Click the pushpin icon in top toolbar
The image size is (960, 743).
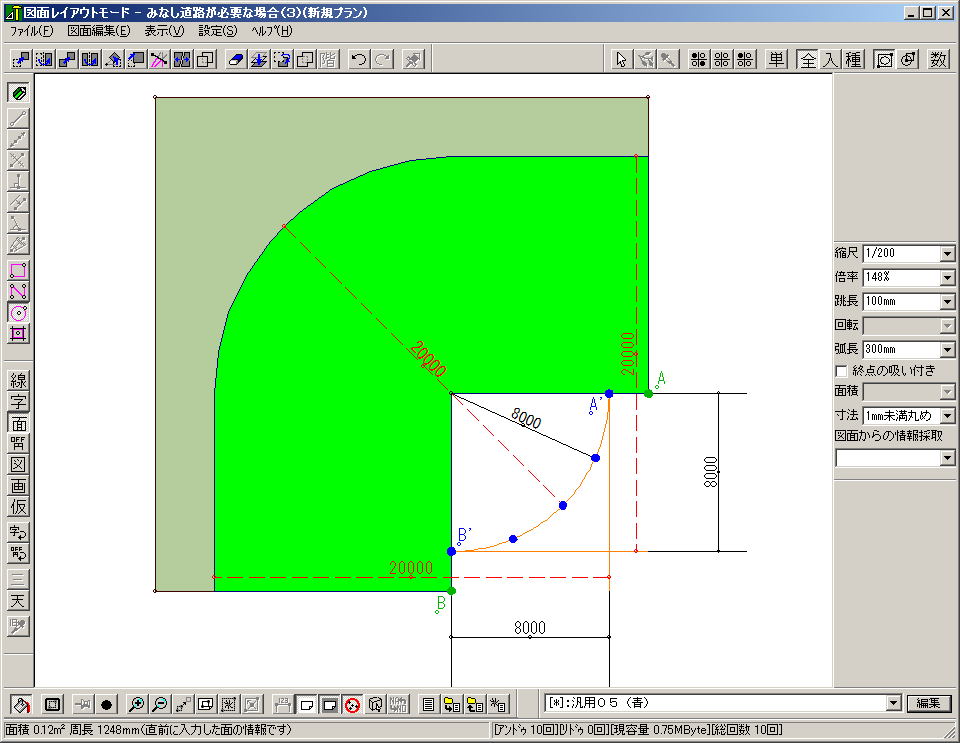click(413, 59)
